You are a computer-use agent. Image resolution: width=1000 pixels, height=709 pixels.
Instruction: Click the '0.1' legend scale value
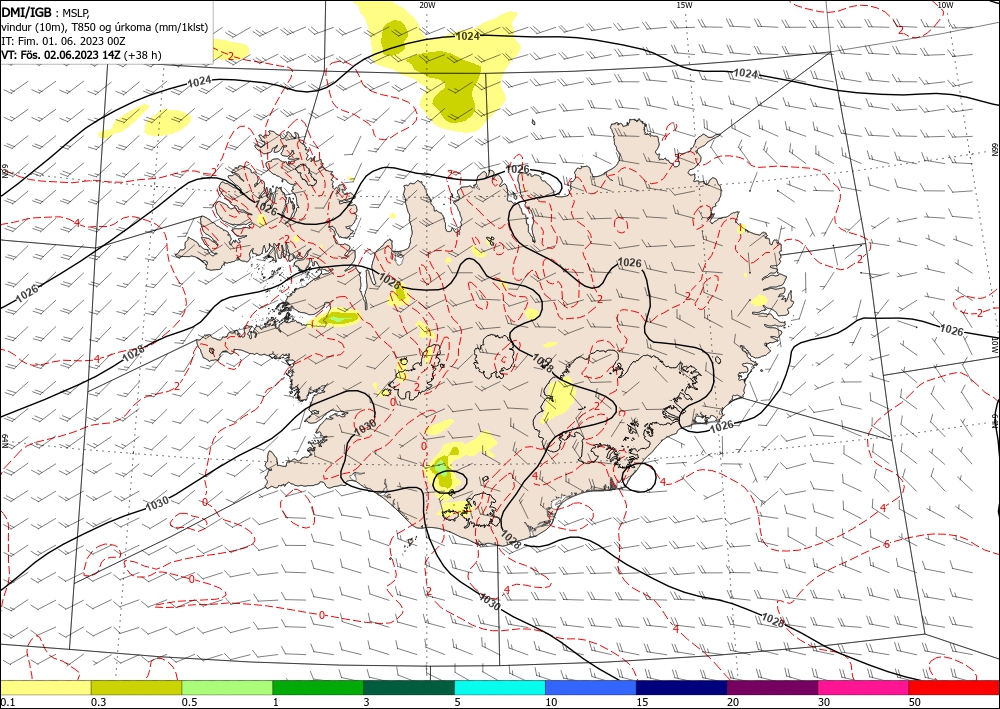pos(6,702)
